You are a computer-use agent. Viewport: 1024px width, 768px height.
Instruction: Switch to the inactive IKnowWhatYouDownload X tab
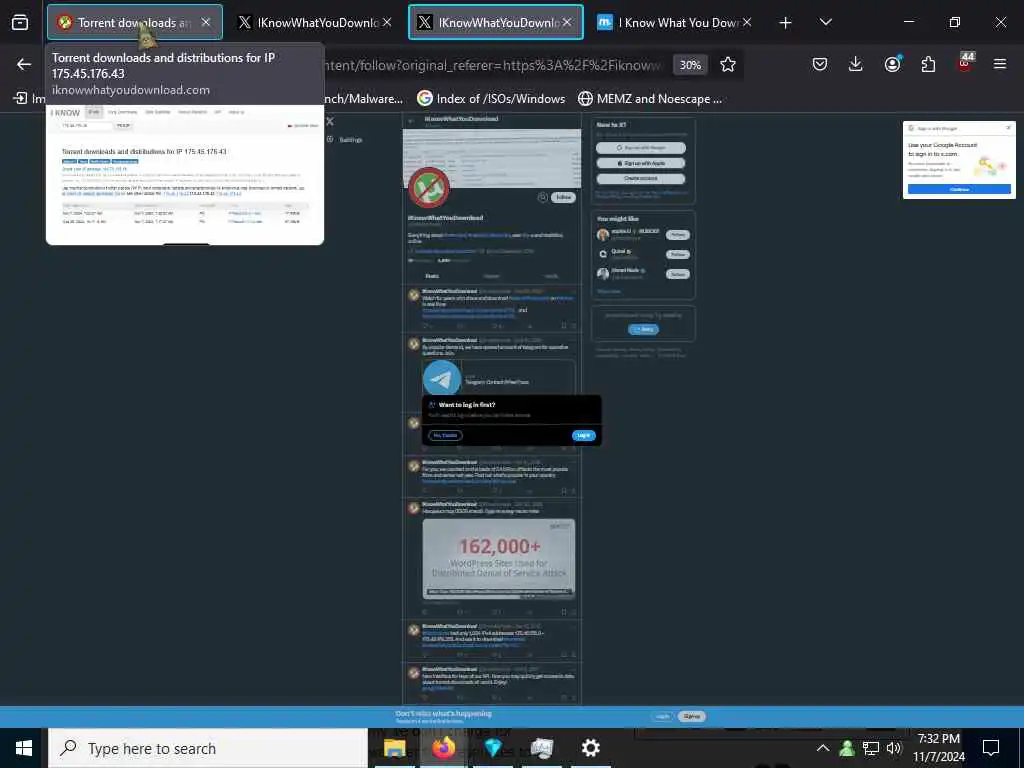(314, 22)
